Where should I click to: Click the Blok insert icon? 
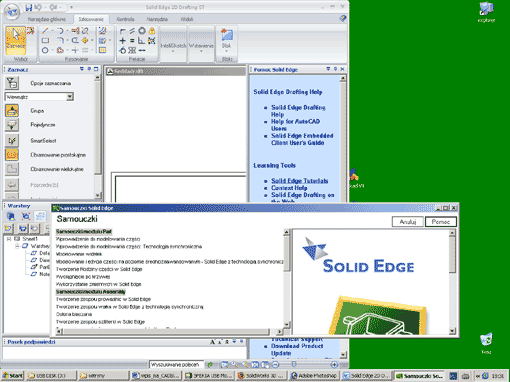(x=226, y=39)
